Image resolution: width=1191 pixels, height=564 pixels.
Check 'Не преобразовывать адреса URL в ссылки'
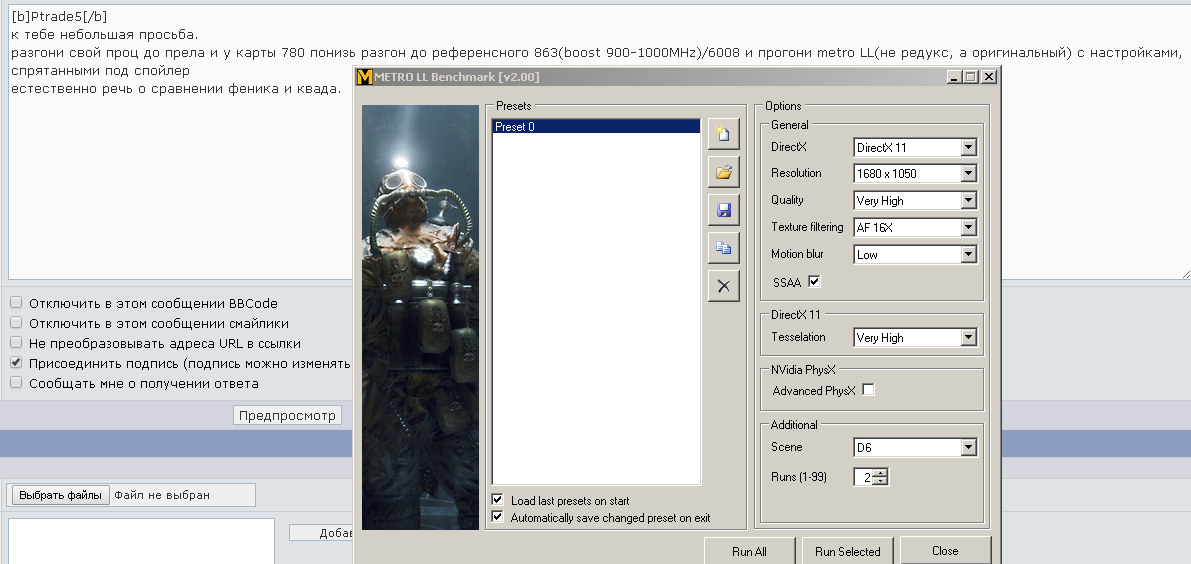click(x=16, y=342)
